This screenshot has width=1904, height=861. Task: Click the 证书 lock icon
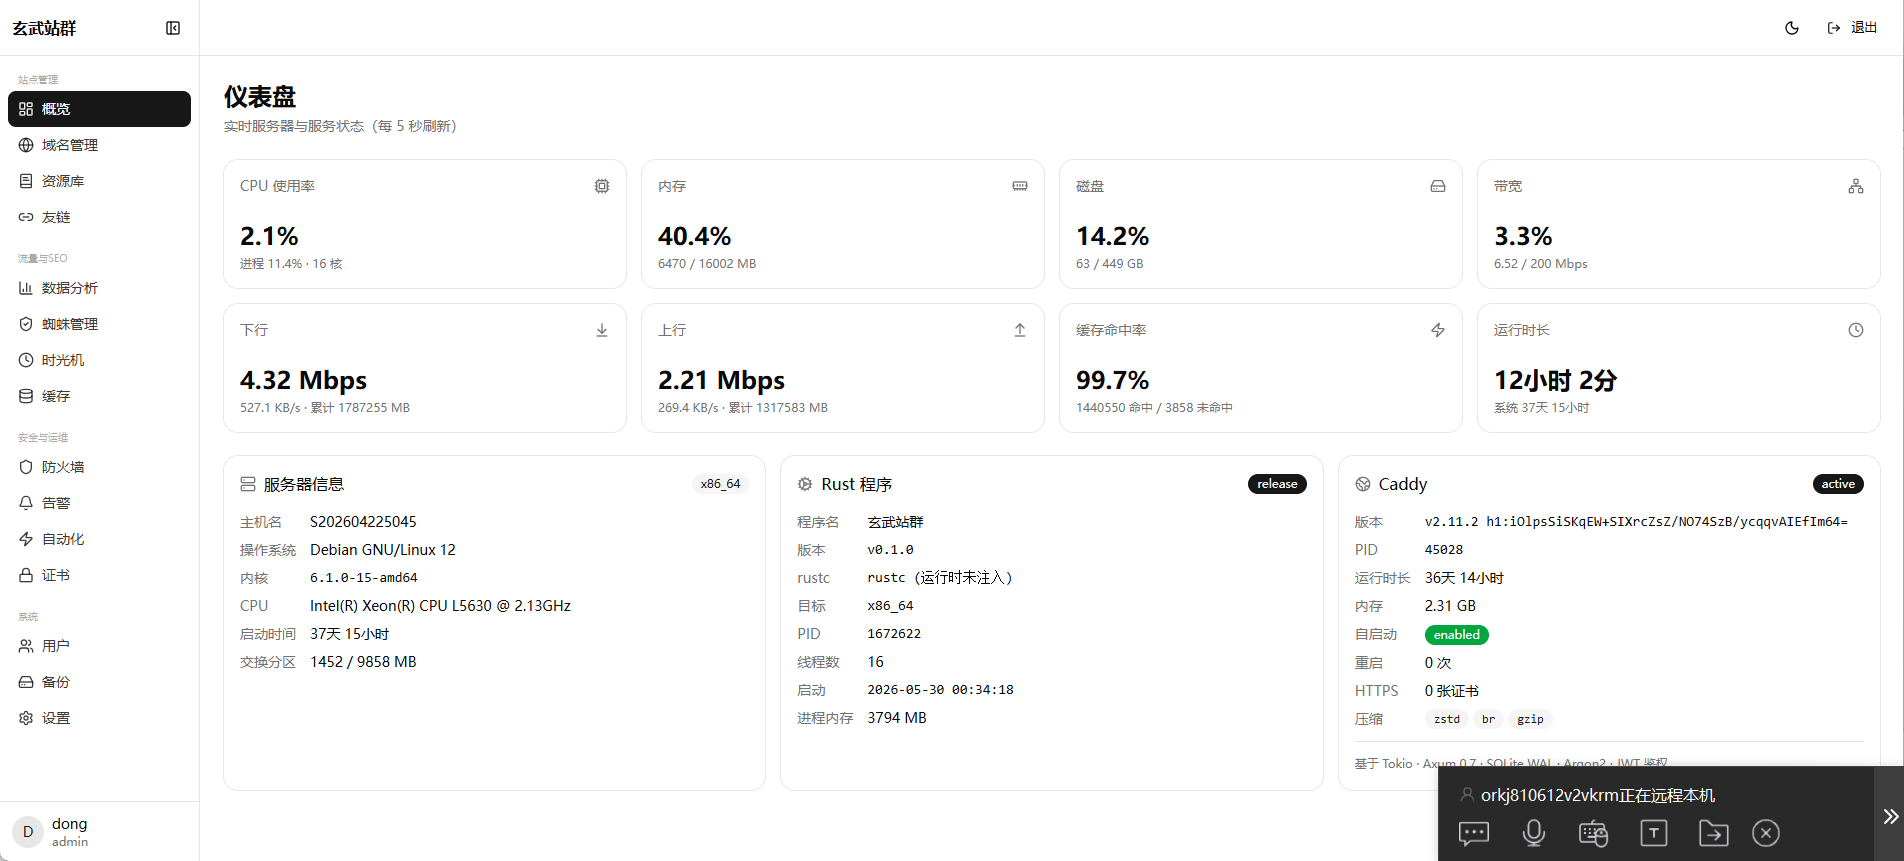(26, 575)
